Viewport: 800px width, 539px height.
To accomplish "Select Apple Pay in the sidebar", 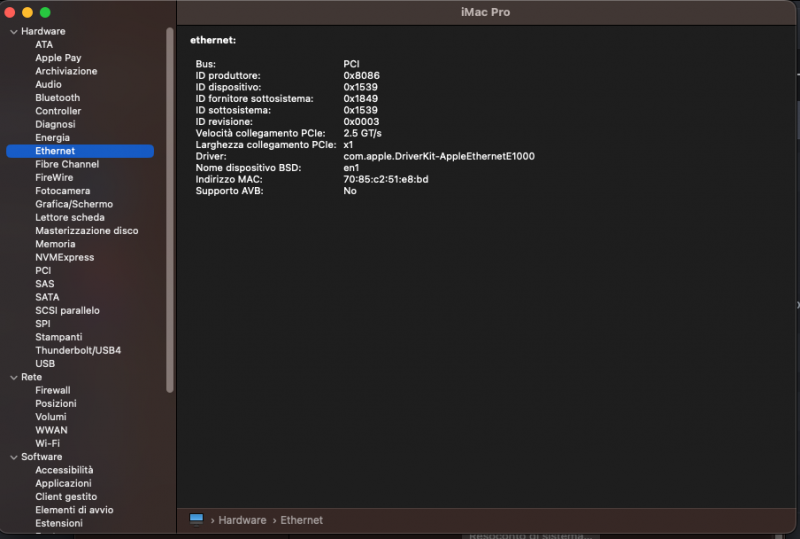I will click(x=58, y=58).
